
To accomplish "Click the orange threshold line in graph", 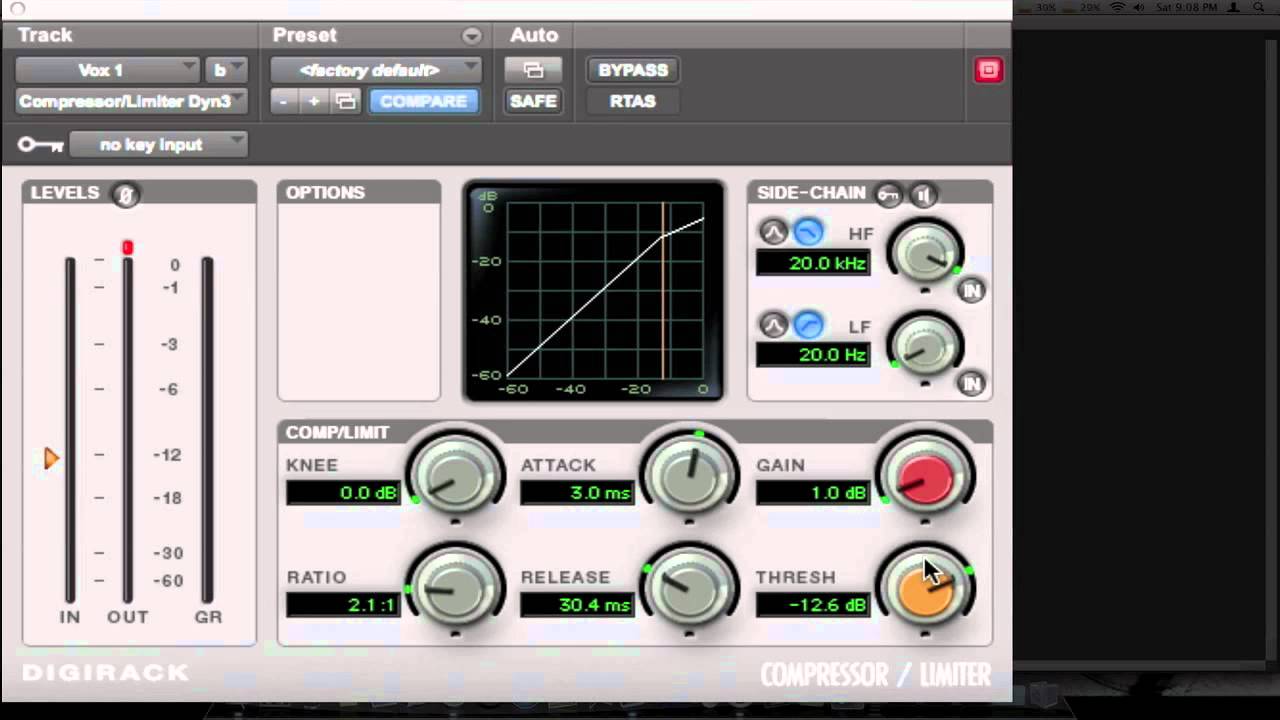I will pyautogui.click(x=663, y=290).
